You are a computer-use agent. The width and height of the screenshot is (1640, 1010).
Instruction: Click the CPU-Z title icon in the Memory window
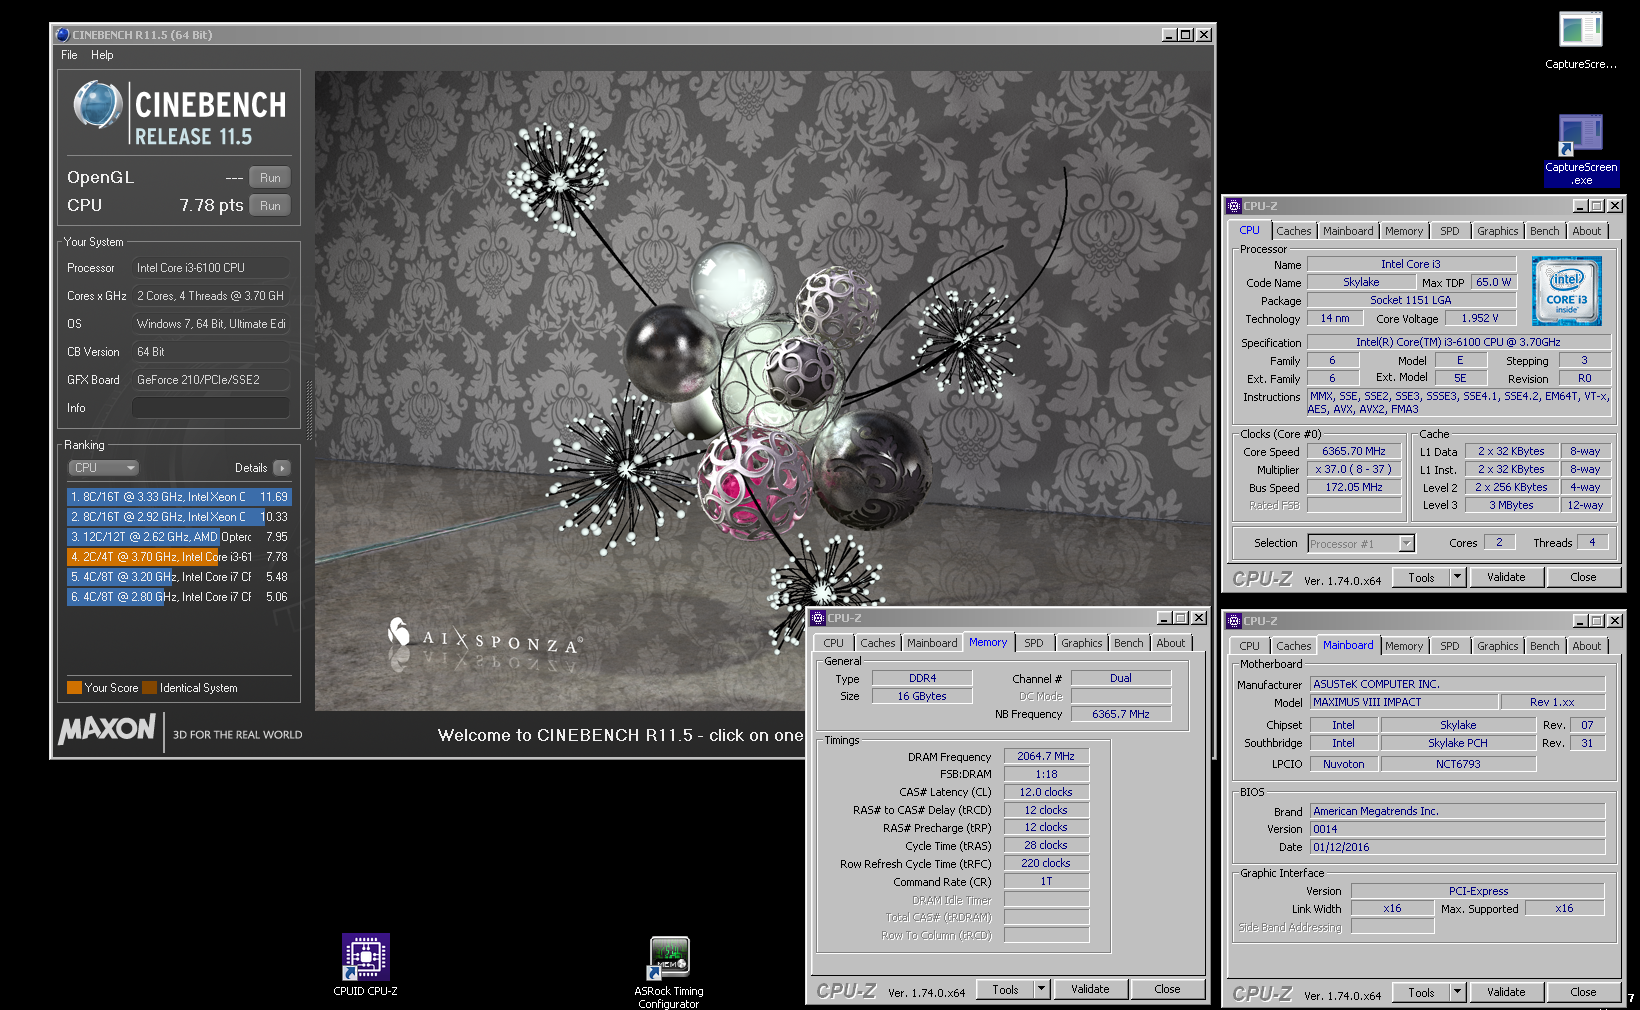tap(818, 618)
